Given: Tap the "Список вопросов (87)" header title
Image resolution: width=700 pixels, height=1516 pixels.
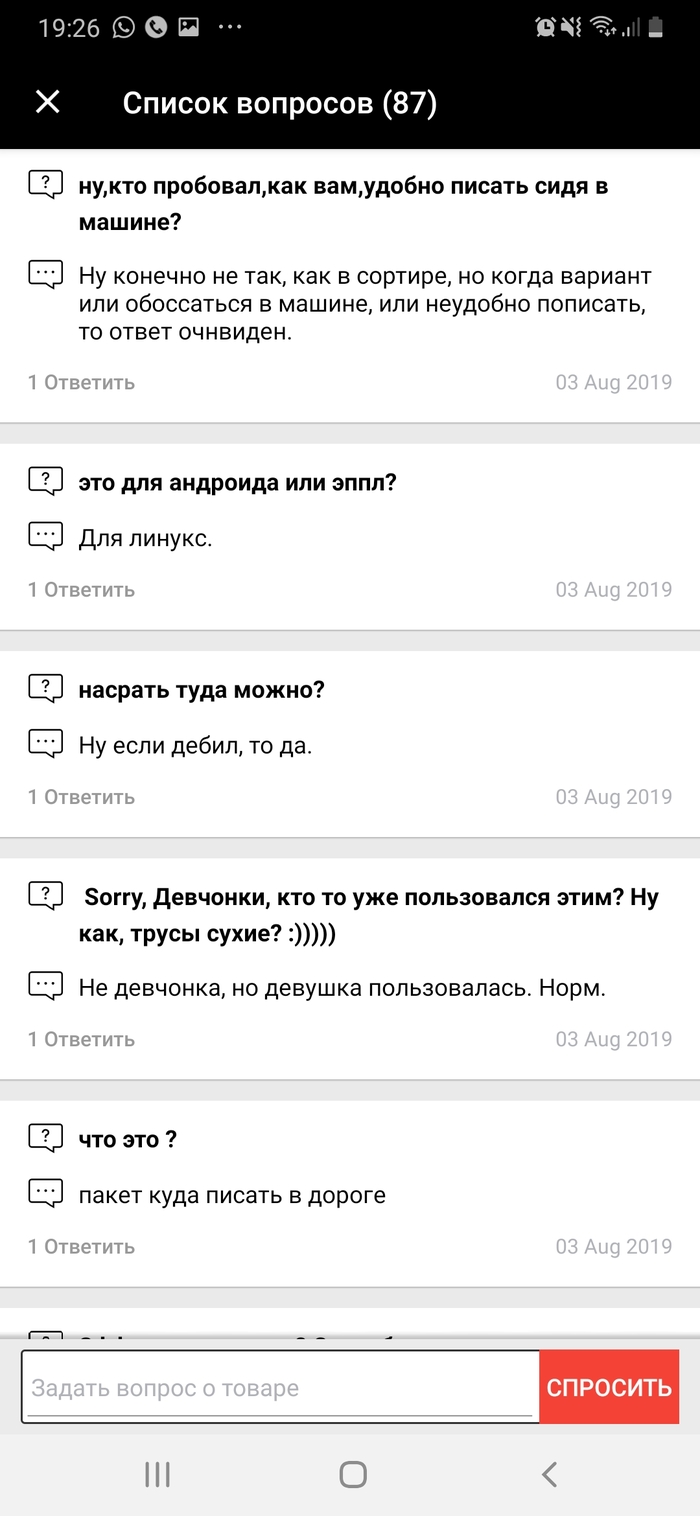Looking at the screenshot, I should [x=280, y=103].
